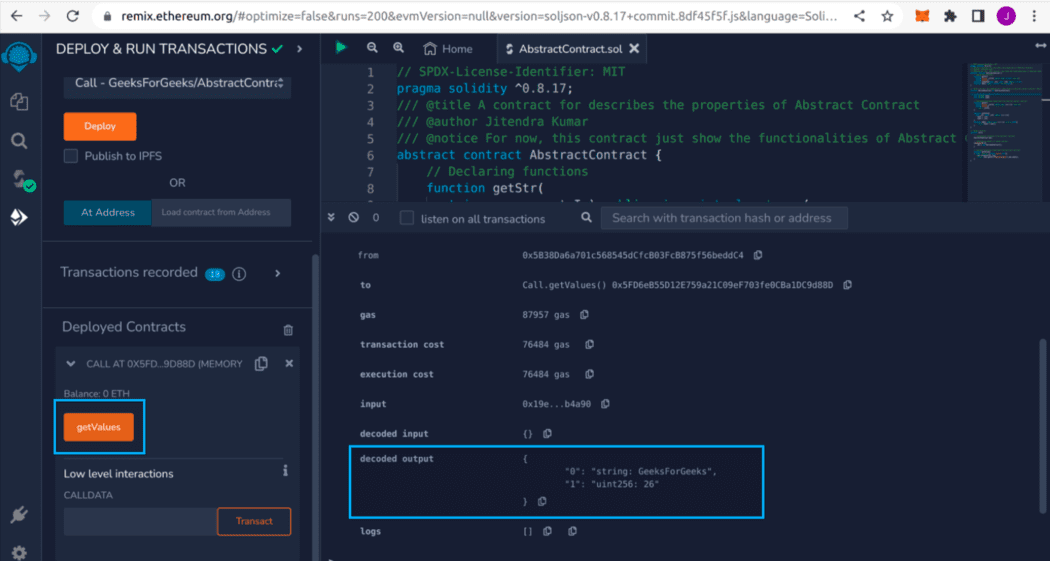Copy the deployed contract address
This screenshot has height=561, width=1050.
coord(261,364)
